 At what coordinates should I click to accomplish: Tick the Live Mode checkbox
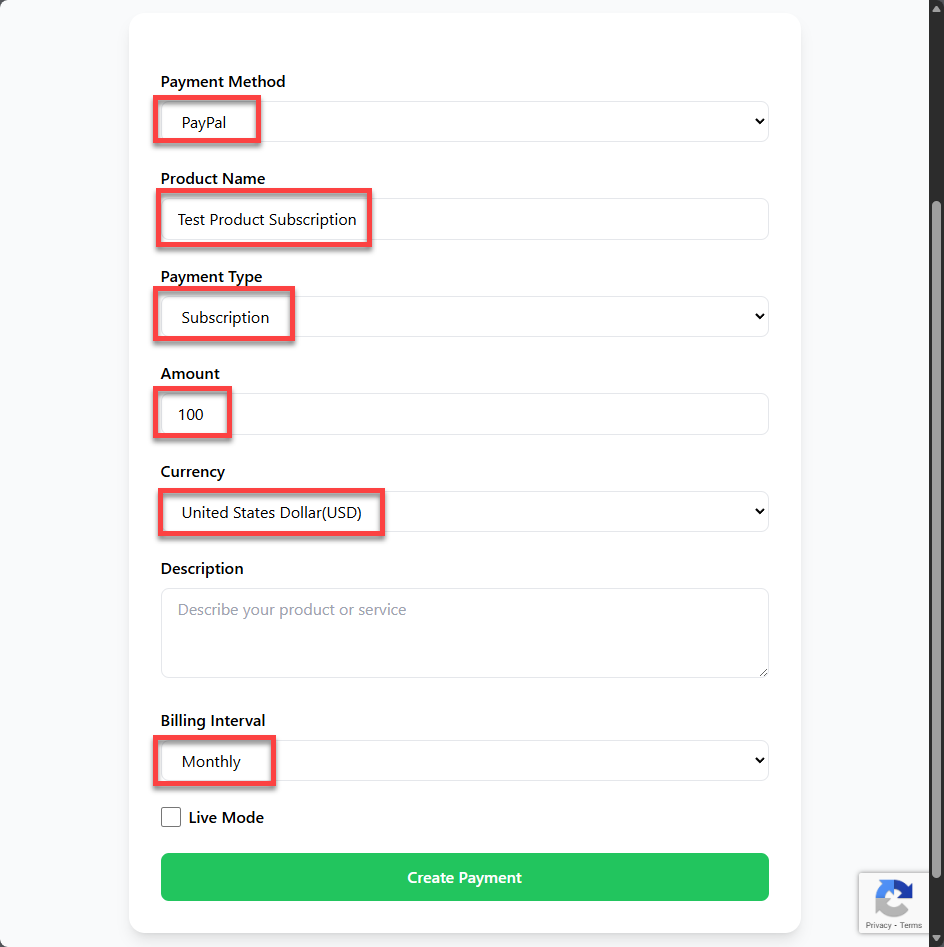[x=171, y=817]
